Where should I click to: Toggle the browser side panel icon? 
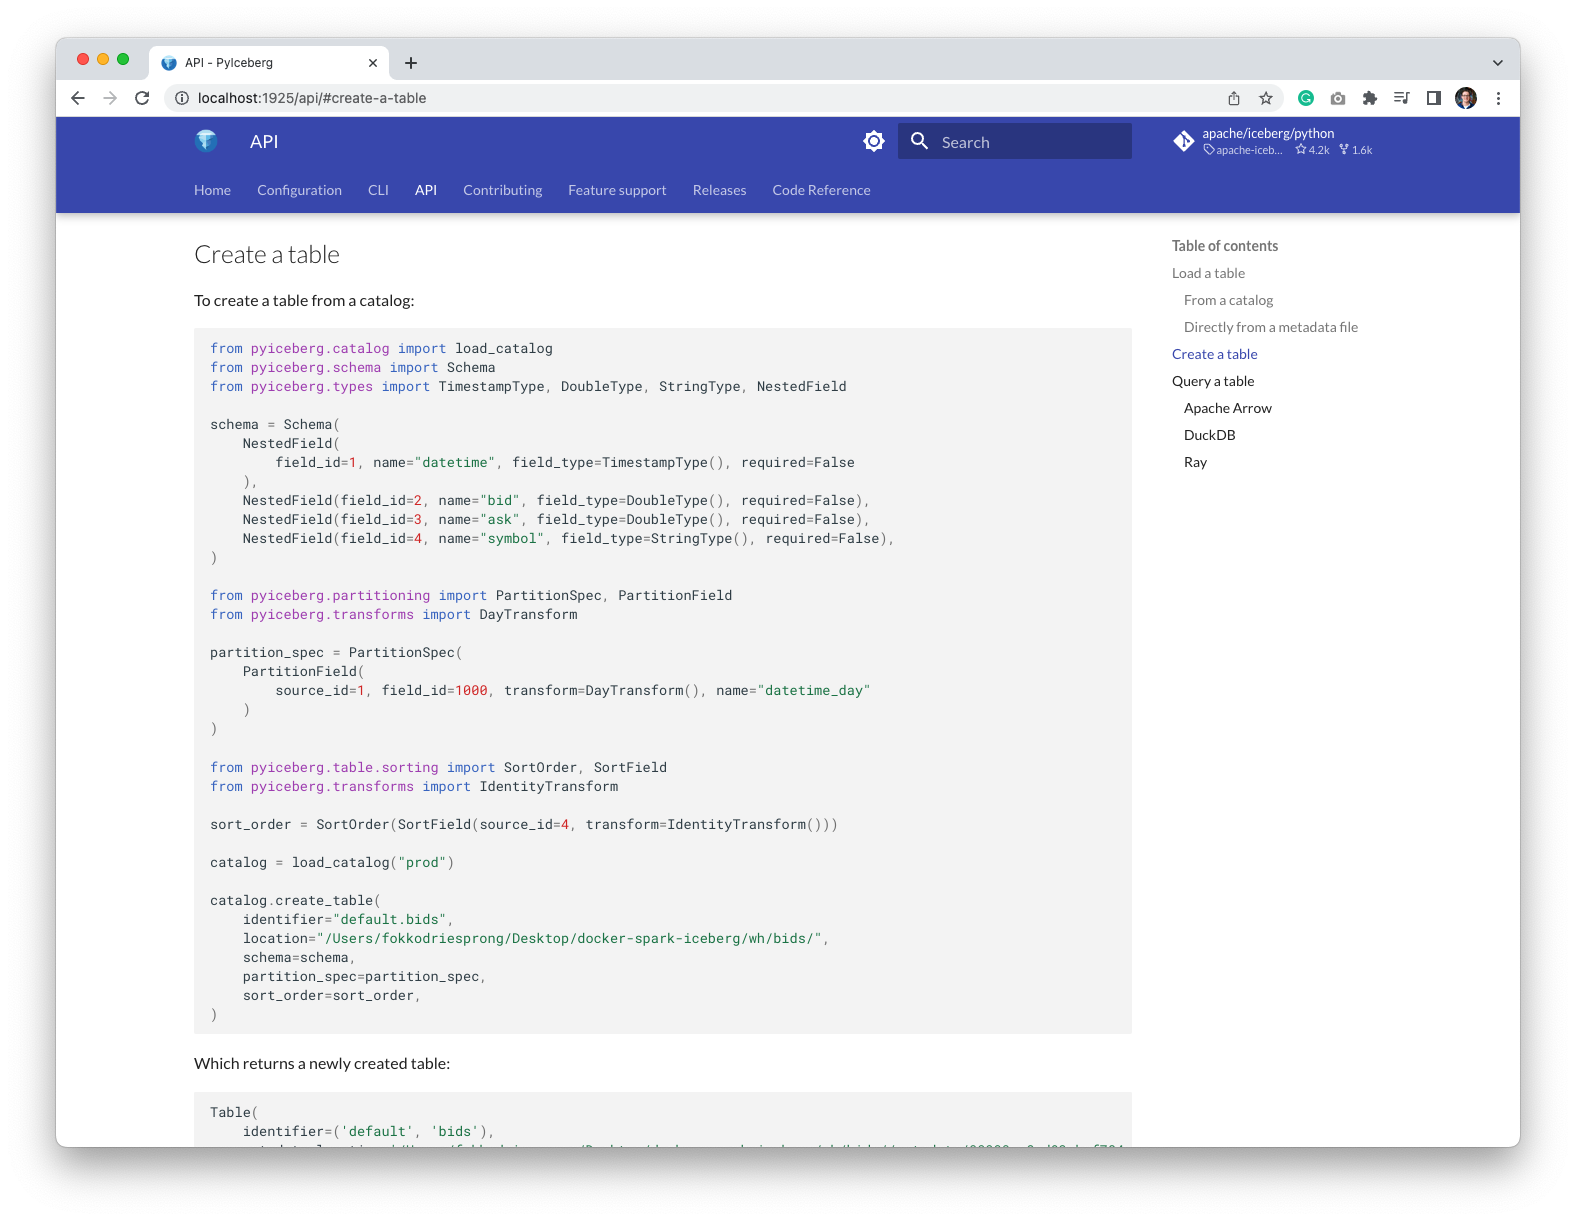[1434, 98]
